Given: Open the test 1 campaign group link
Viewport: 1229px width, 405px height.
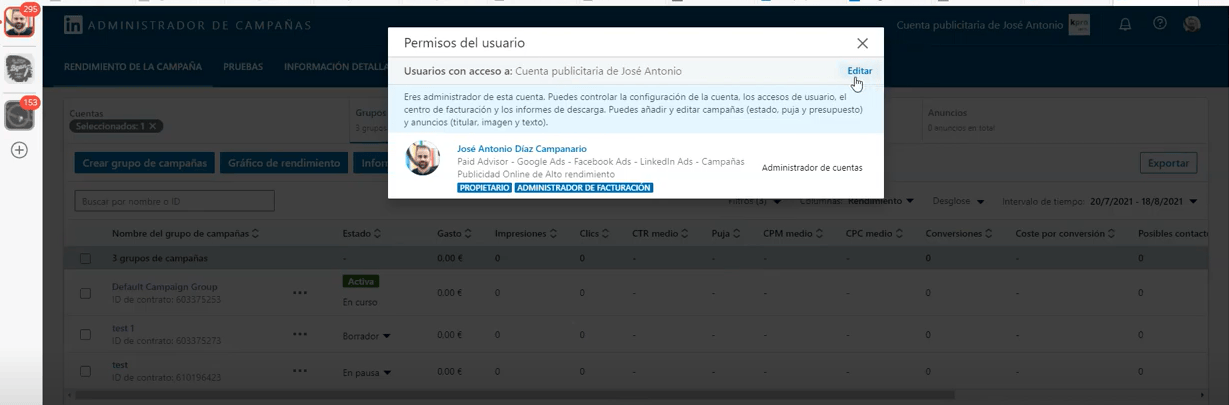Looking at the screenshot, I should click(x=123, y=328).
